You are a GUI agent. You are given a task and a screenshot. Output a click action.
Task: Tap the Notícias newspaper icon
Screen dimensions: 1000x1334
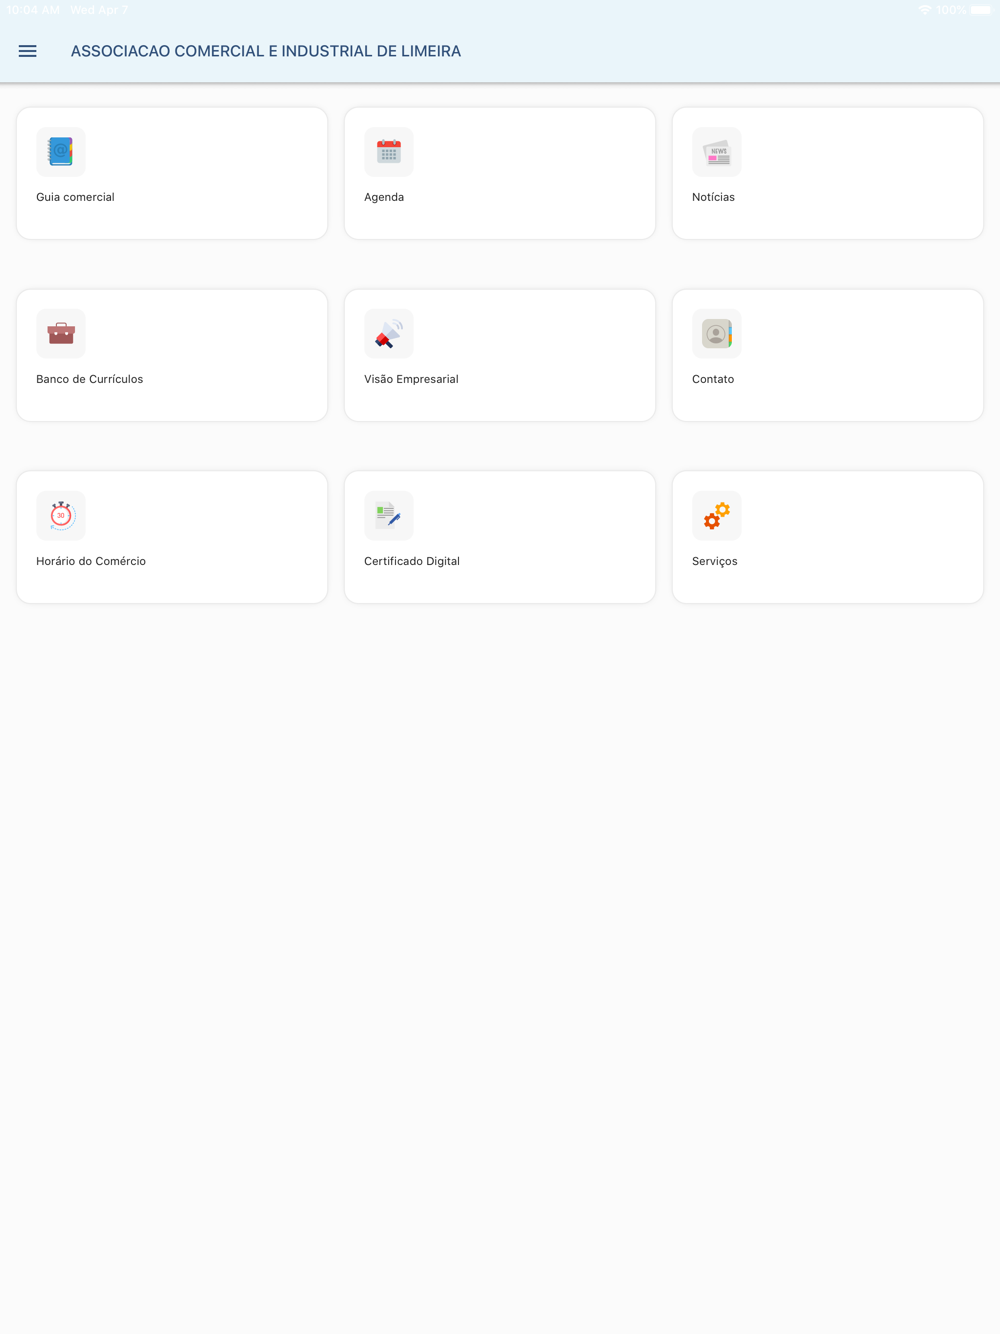(x=717, y=152)
